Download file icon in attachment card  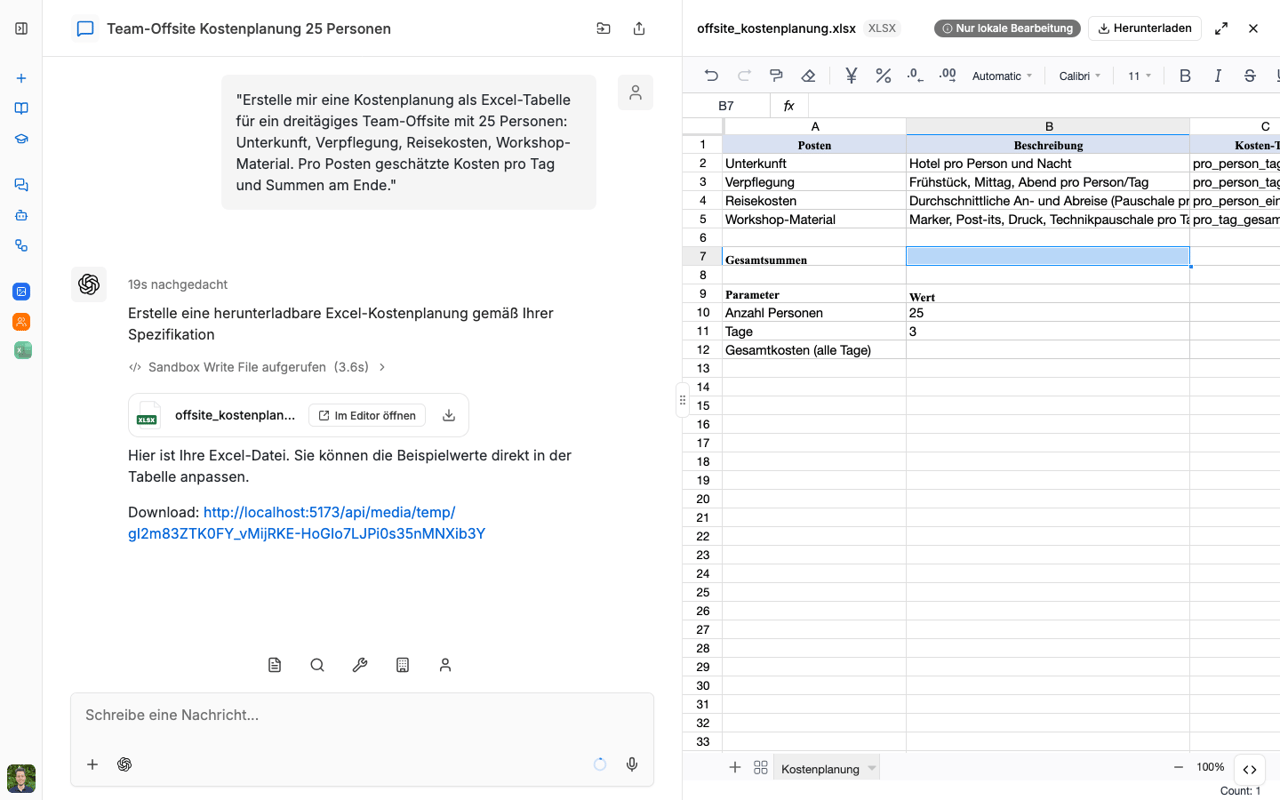[x=449, y=415]
